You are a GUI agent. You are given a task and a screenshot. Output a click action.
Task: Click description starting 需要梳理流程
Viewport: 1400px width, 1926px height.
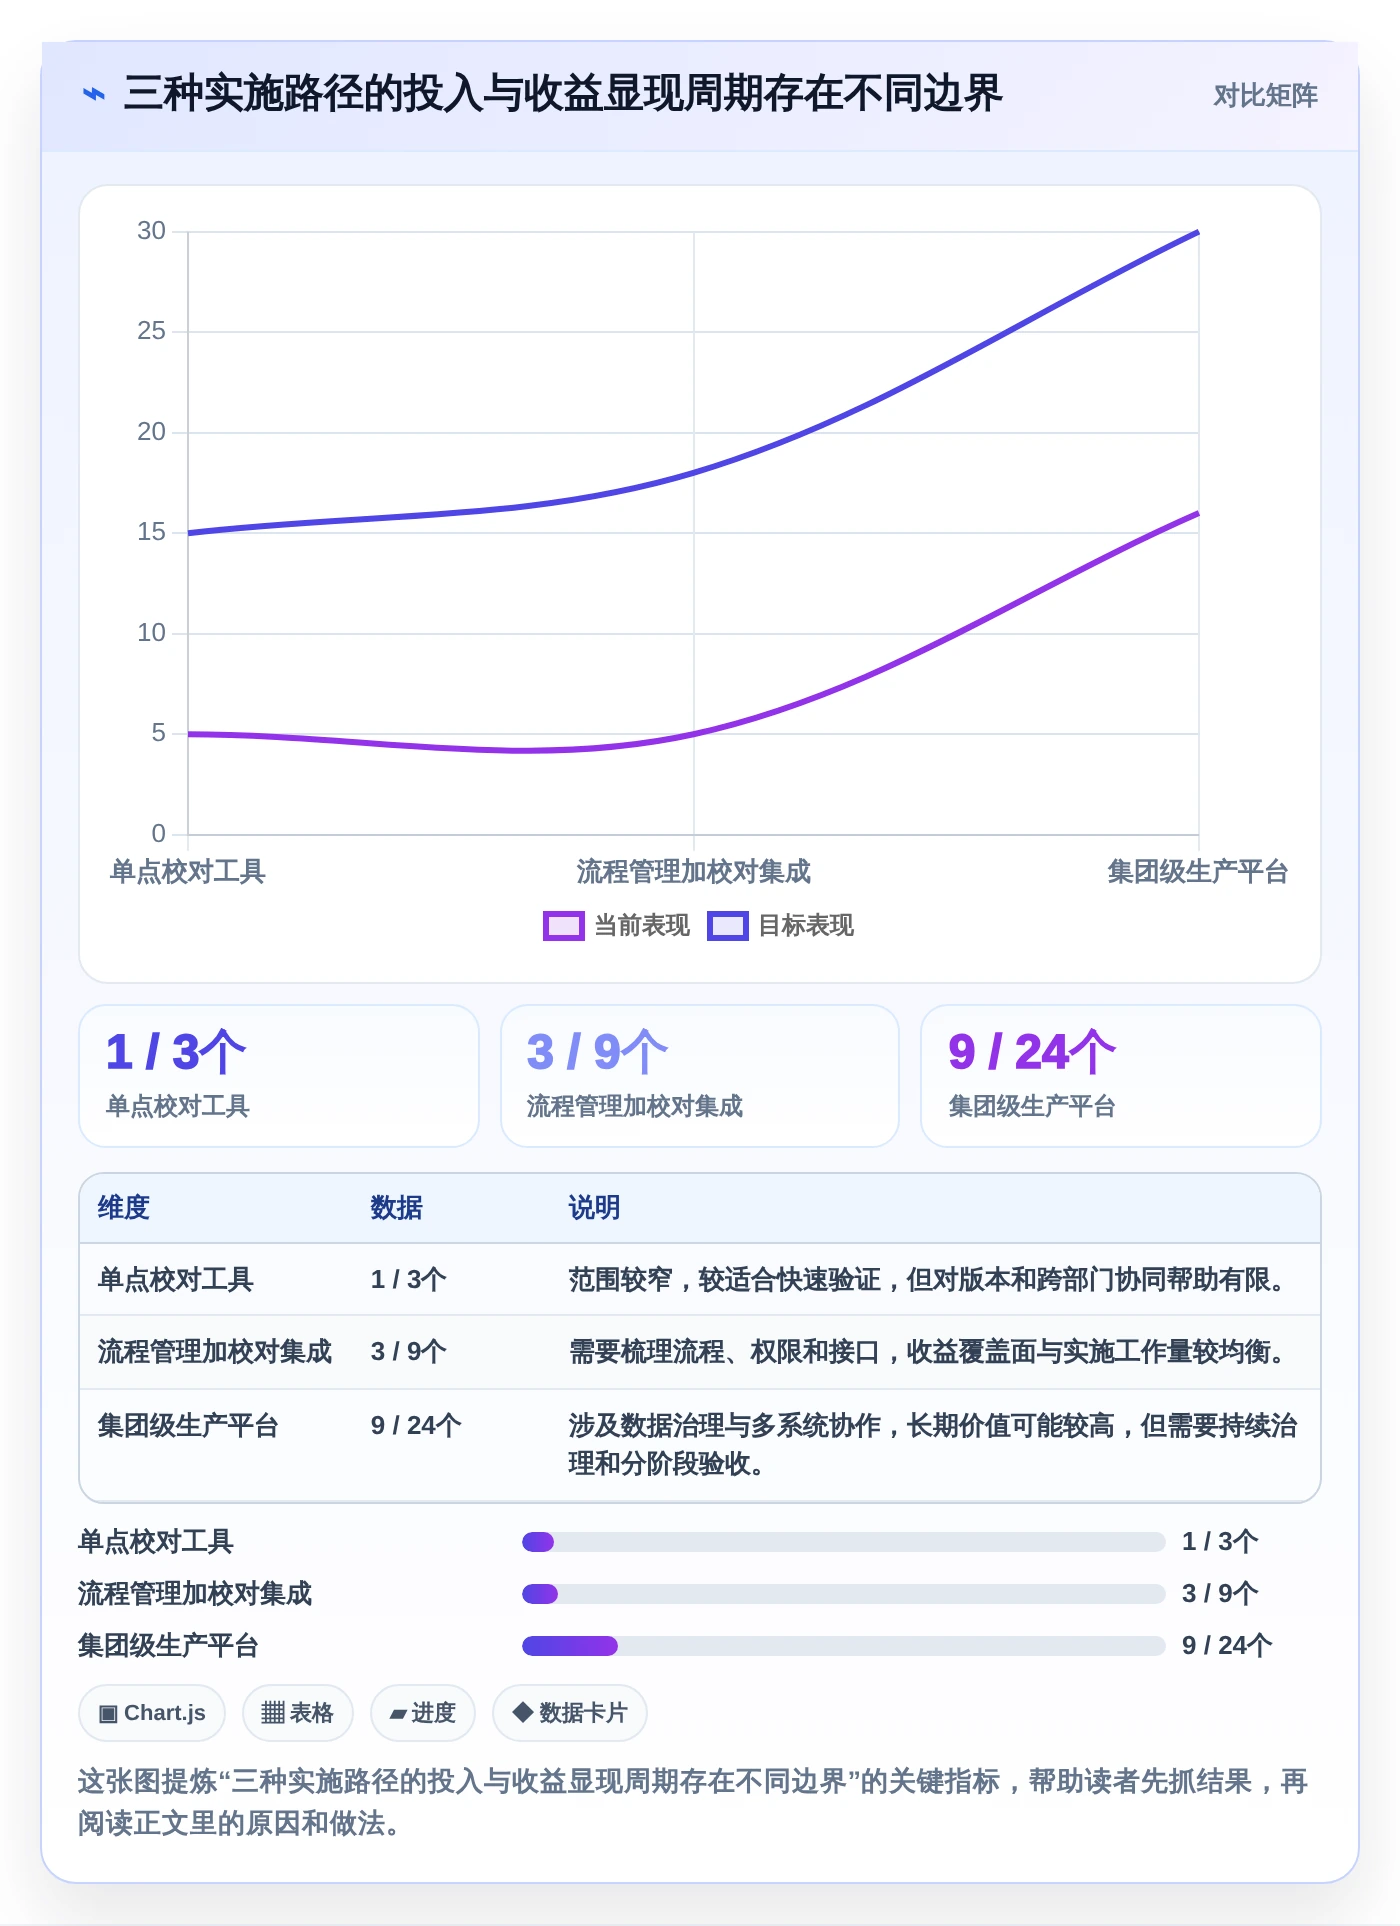coord(932,1352)
